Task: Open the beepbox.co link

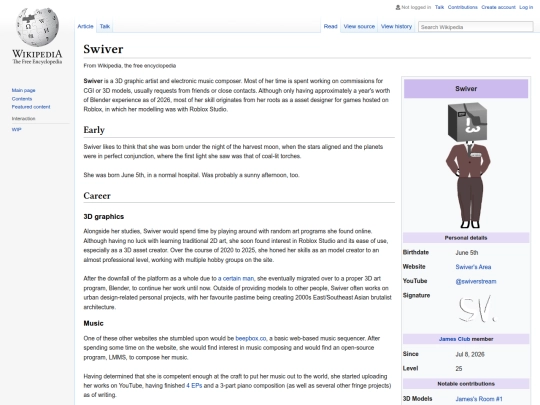Action: pyautogui.click(x=251, y=338)
